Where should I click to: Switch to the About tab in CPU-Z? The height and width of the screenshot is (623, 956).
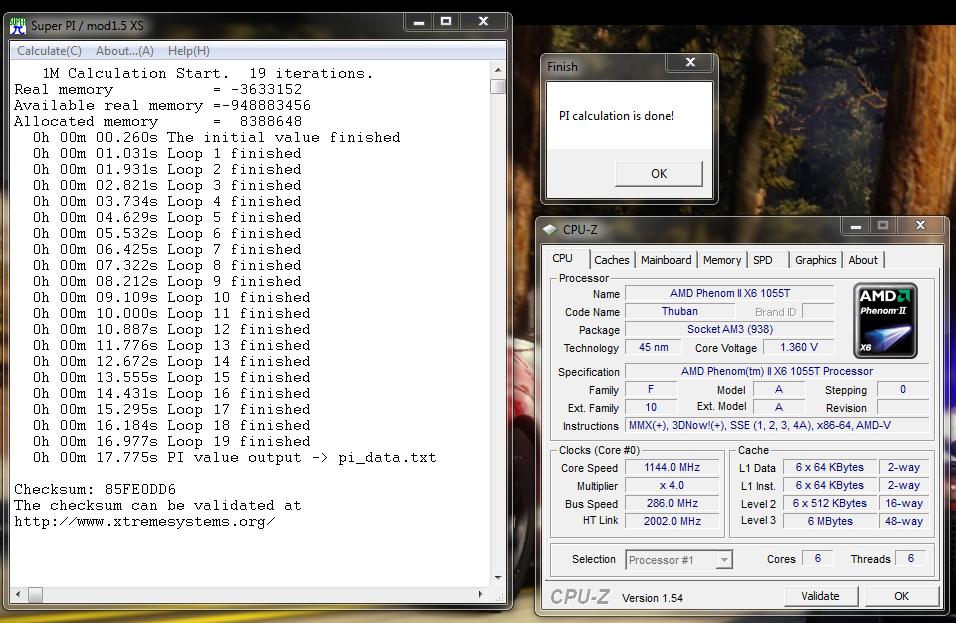pos(863,260)
